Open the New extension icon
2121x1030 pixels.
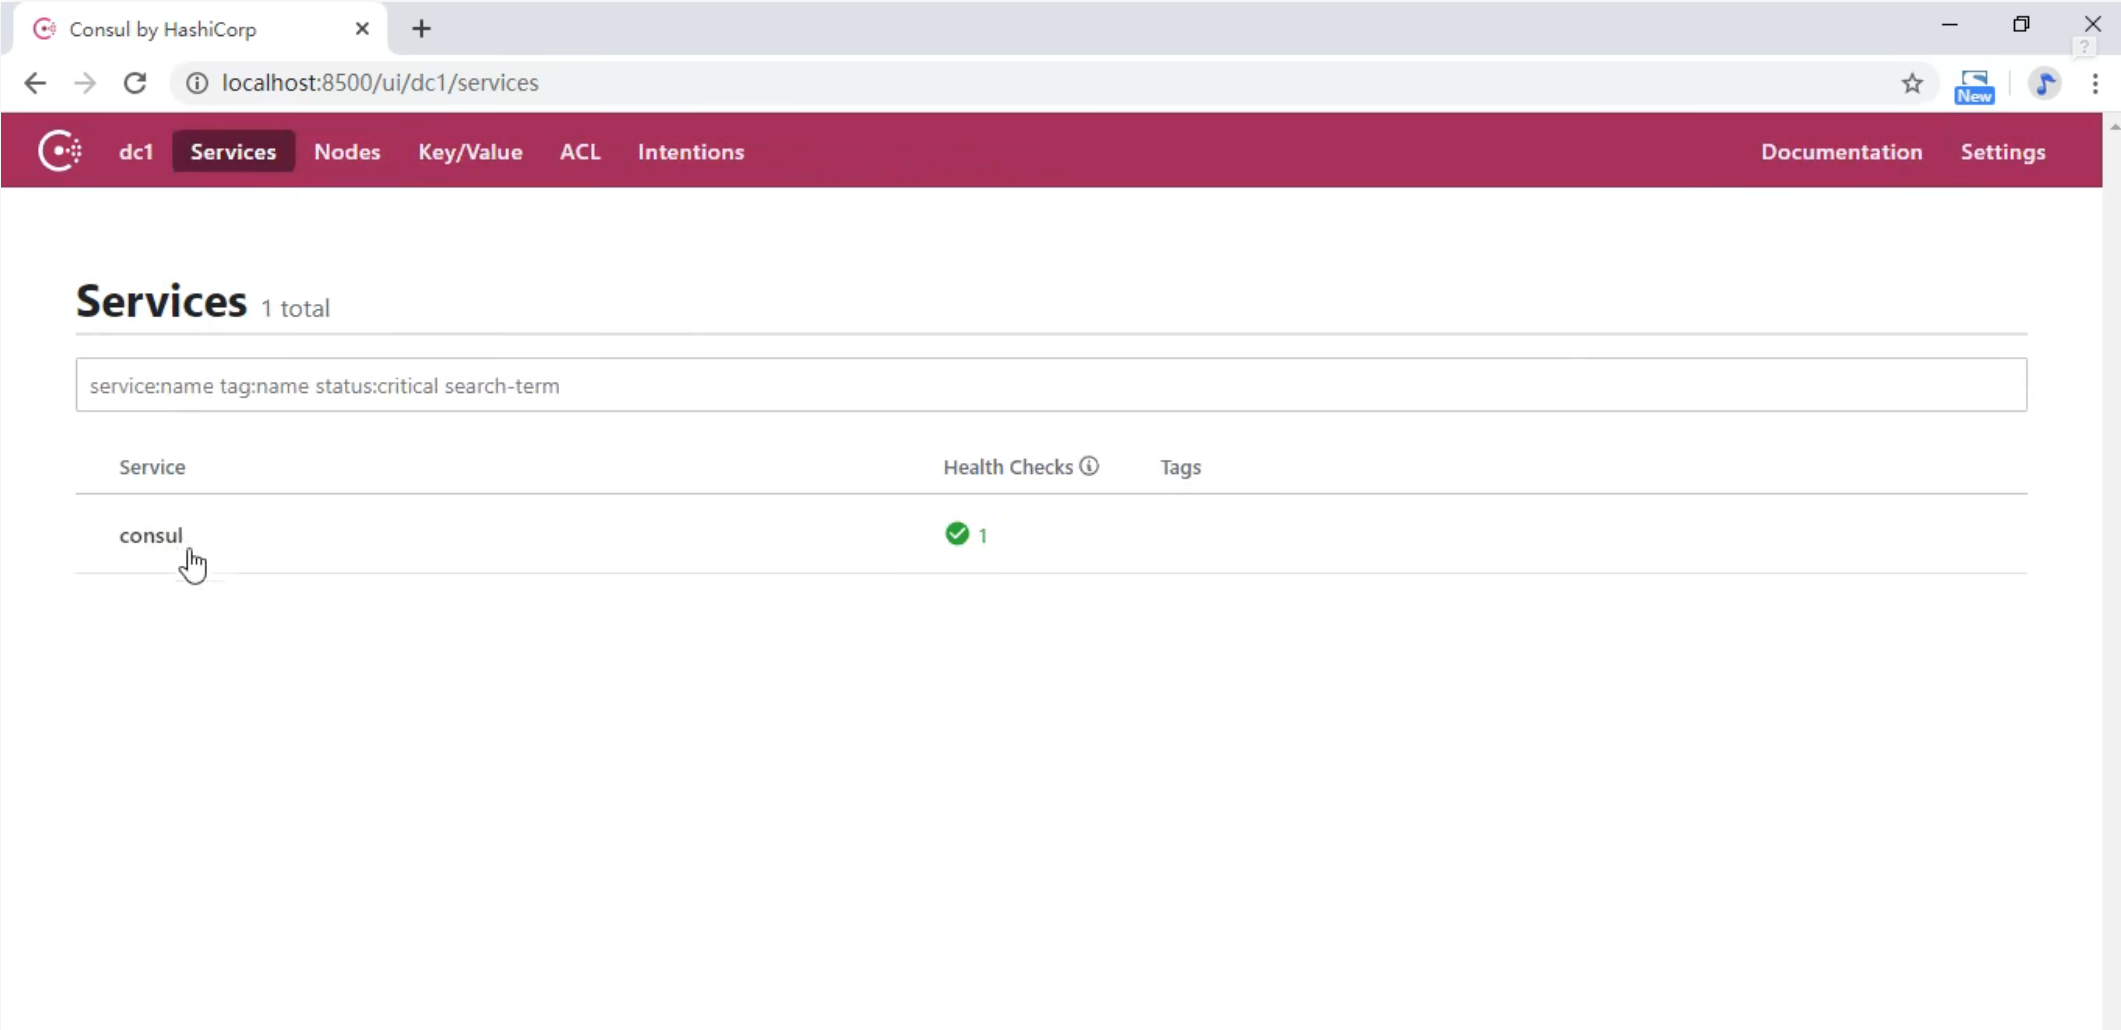coord(1974,86)
